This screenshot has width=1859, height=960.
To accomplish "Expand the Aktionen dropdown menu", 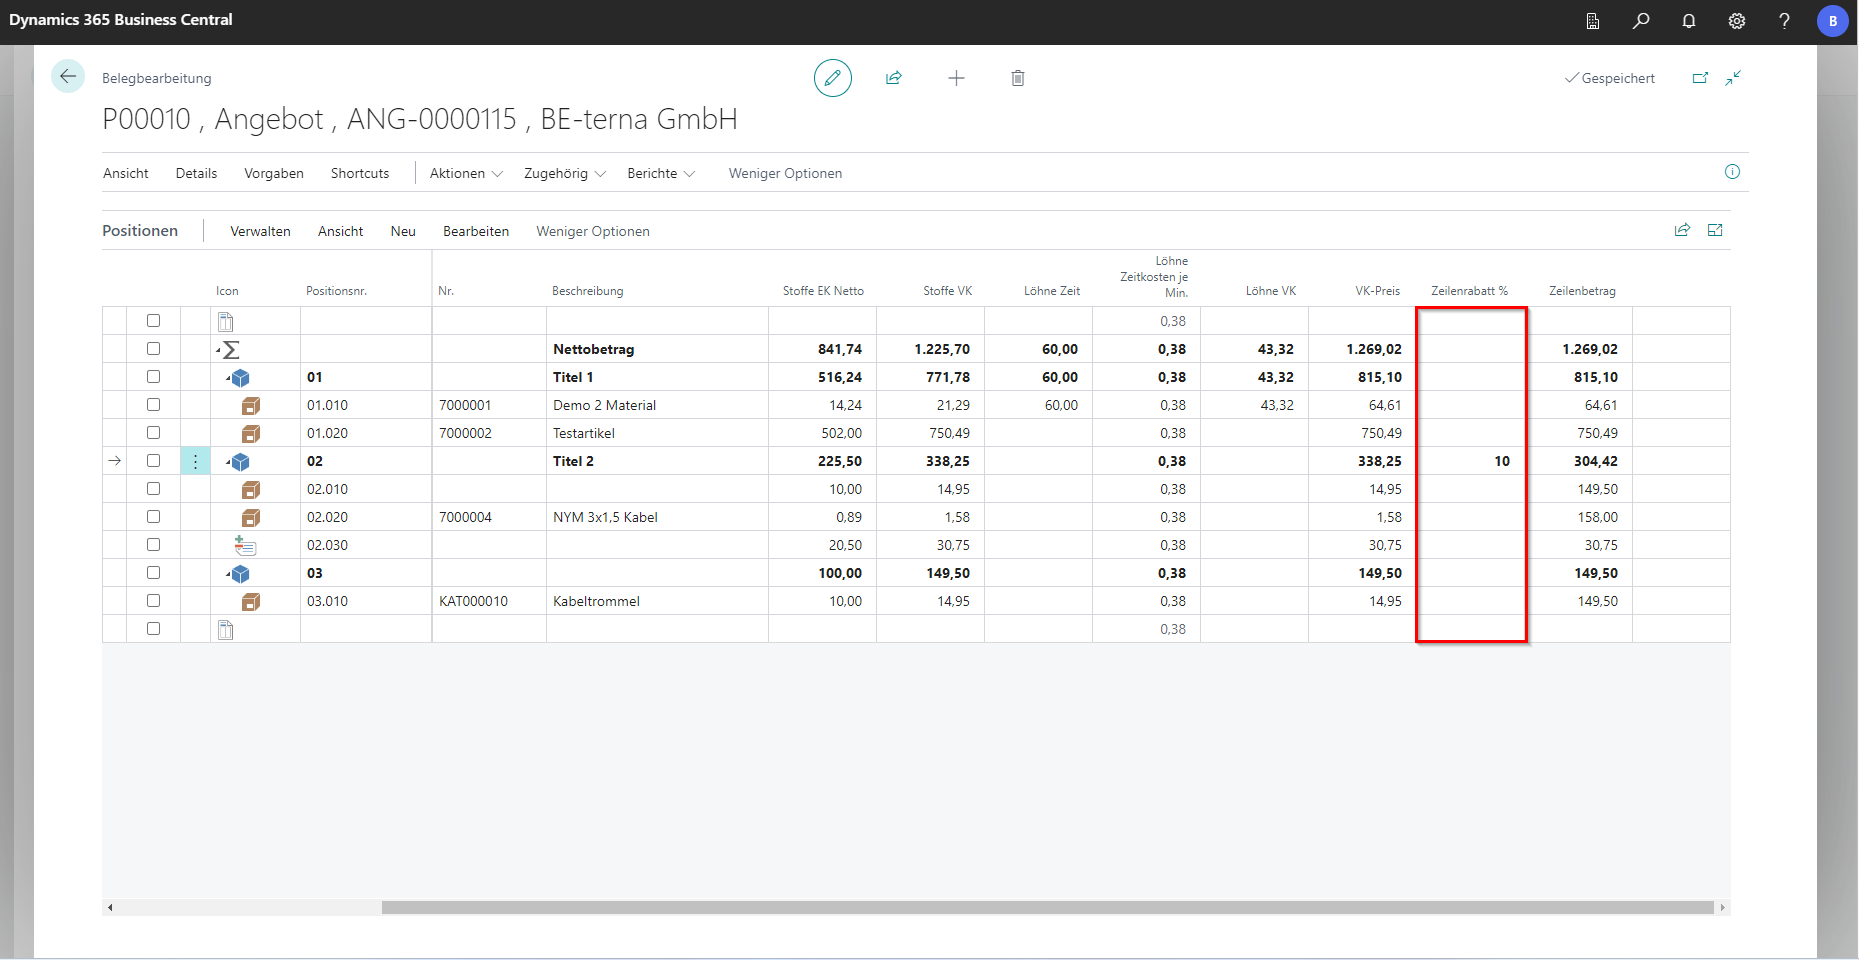I will click(466, 173).
